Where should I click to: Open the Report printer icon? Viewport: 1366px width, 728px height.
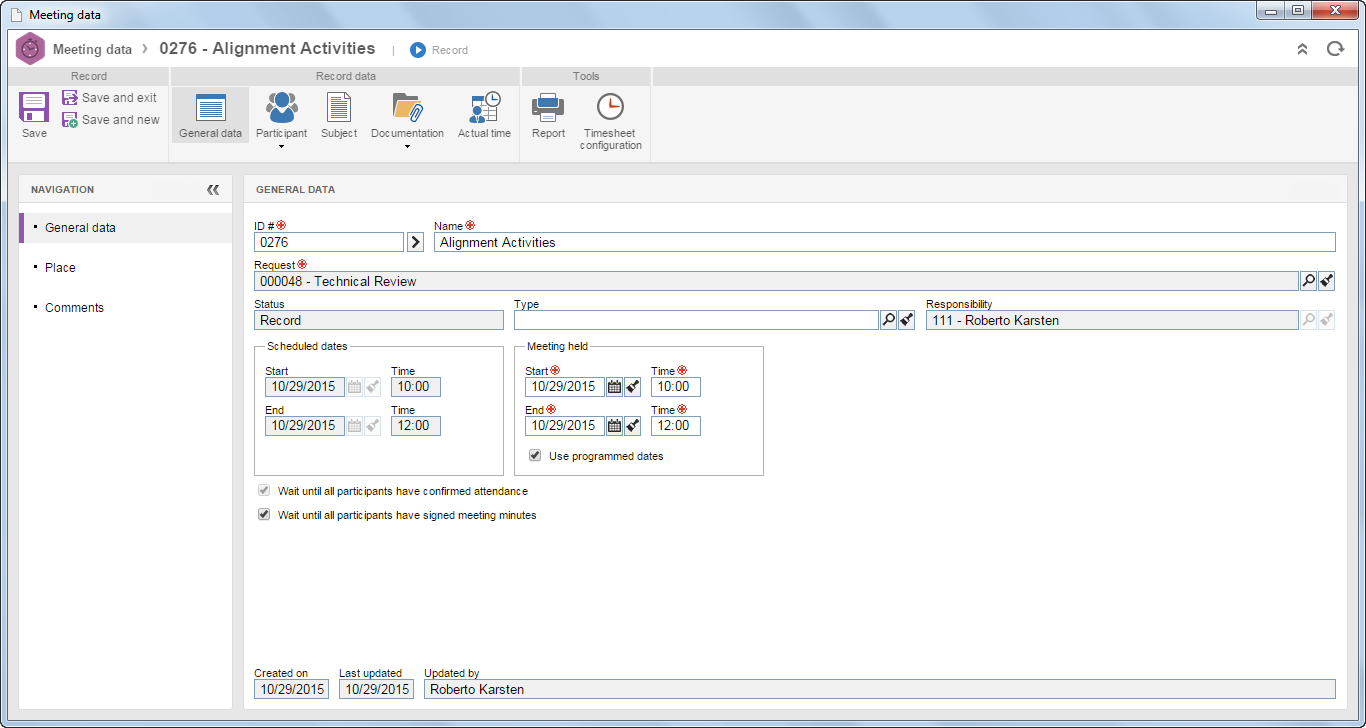[548, 107]
